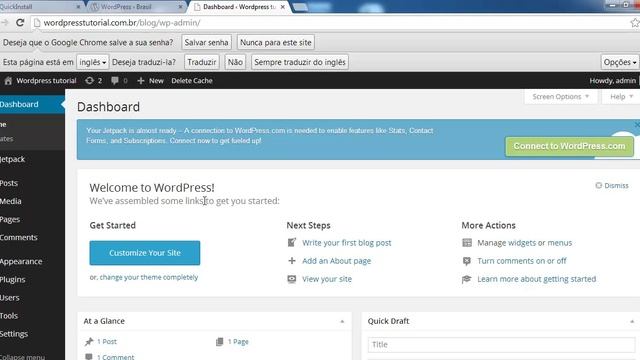Screen dimensions: 640x360
Task: Open the comments bubble icon in admin bar
Action: tap(115, 81)
